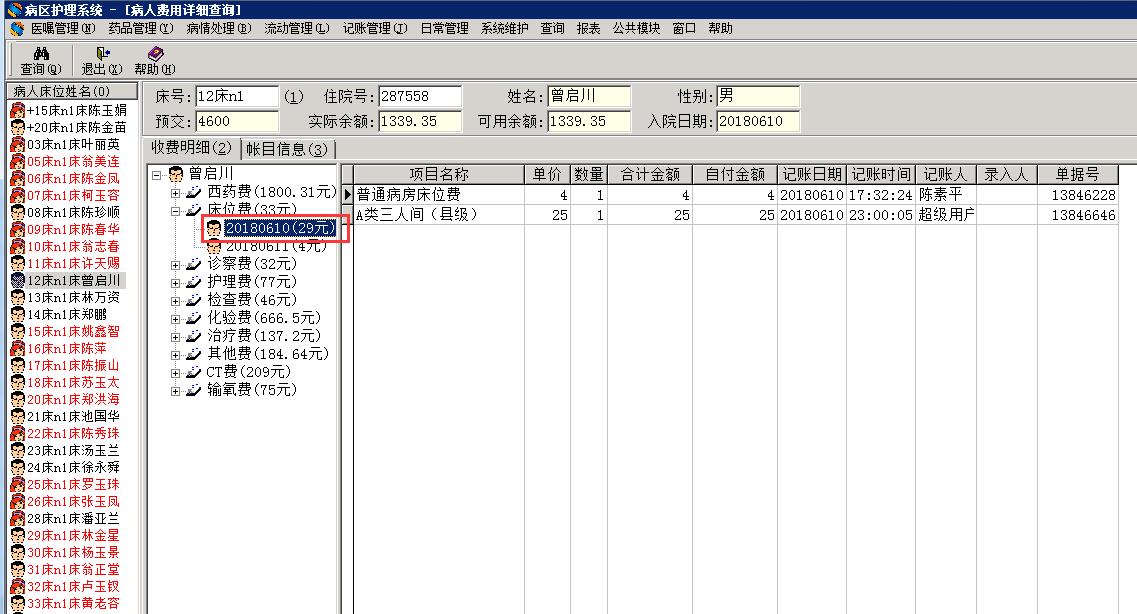
Task: Click the application icon in the title bar
Action: point(13,9)
